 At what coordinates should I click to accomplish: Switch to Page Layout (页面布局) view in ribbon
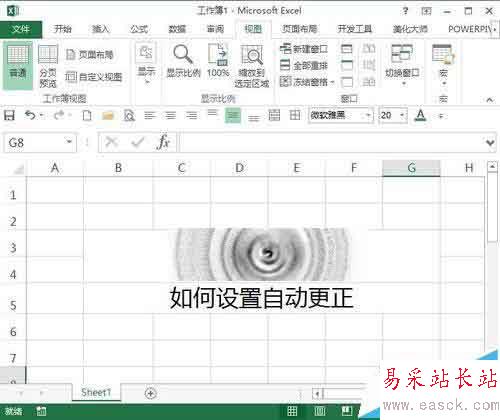[90, 54]
